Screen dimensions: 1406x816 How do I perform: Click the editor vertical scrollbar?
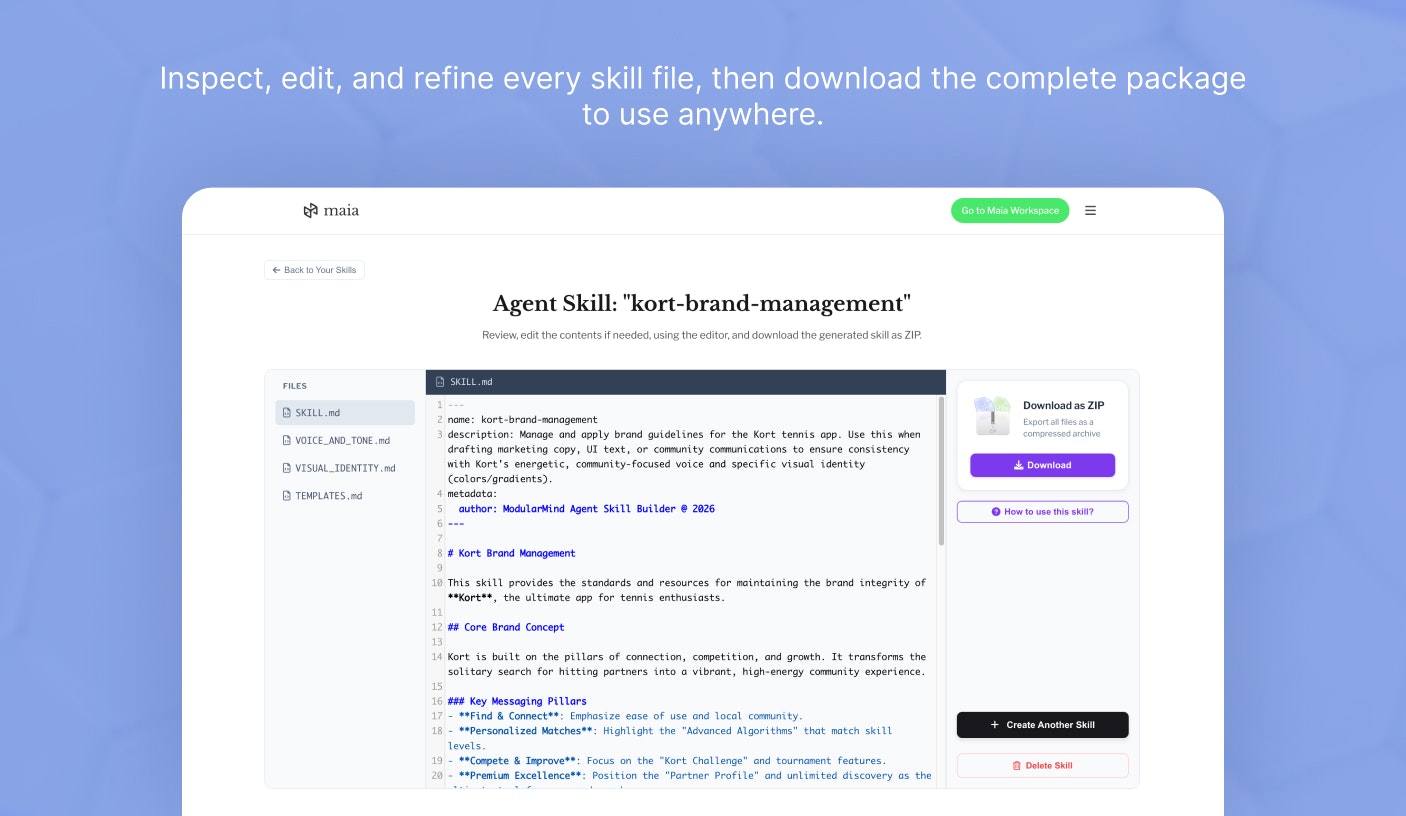[941, 470]
